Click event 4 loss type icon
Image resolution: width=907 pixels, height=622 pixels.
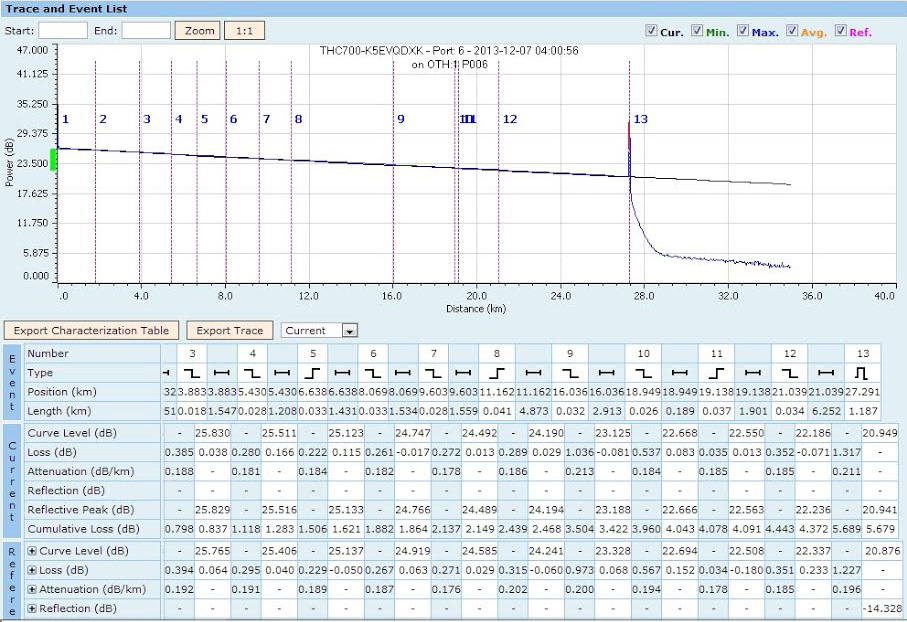[x=252, y=373]
